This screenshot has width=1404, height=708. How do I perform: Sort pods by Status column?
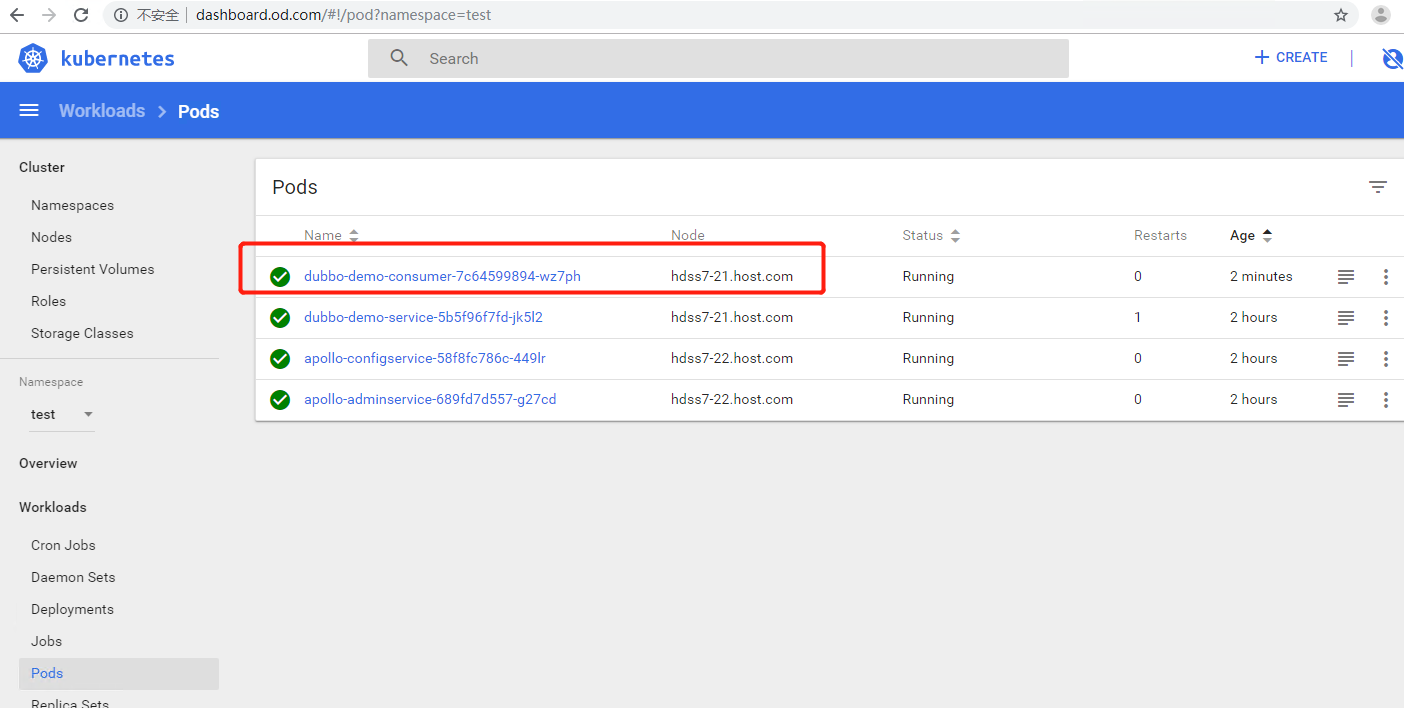pos(931,236)
